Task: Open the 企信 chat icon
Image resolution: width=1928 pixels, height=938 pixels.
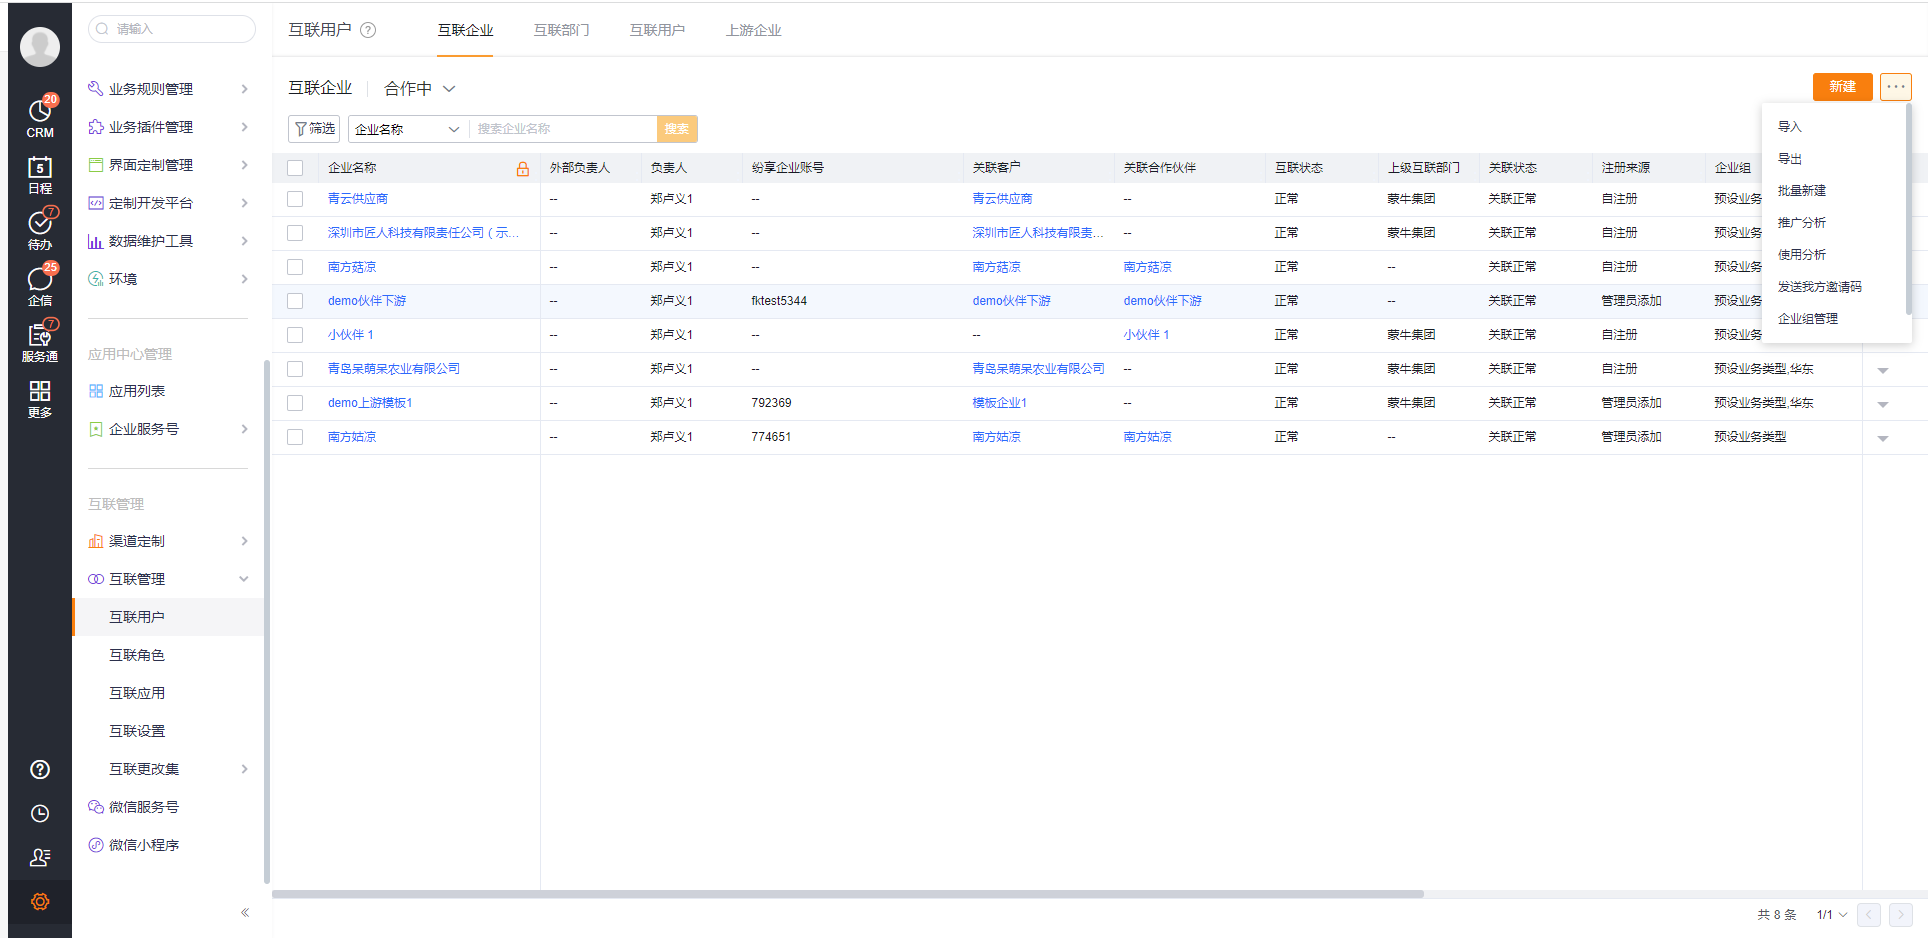Action: [x=40, y=285]
